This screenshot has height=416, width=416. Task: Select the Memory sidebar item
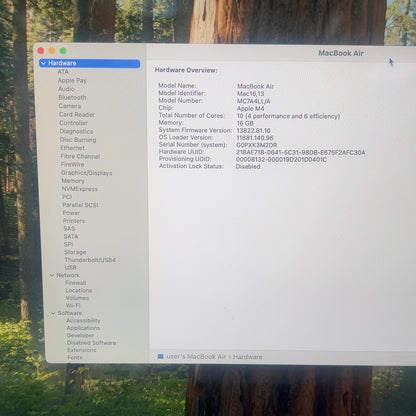pos(73,181)
